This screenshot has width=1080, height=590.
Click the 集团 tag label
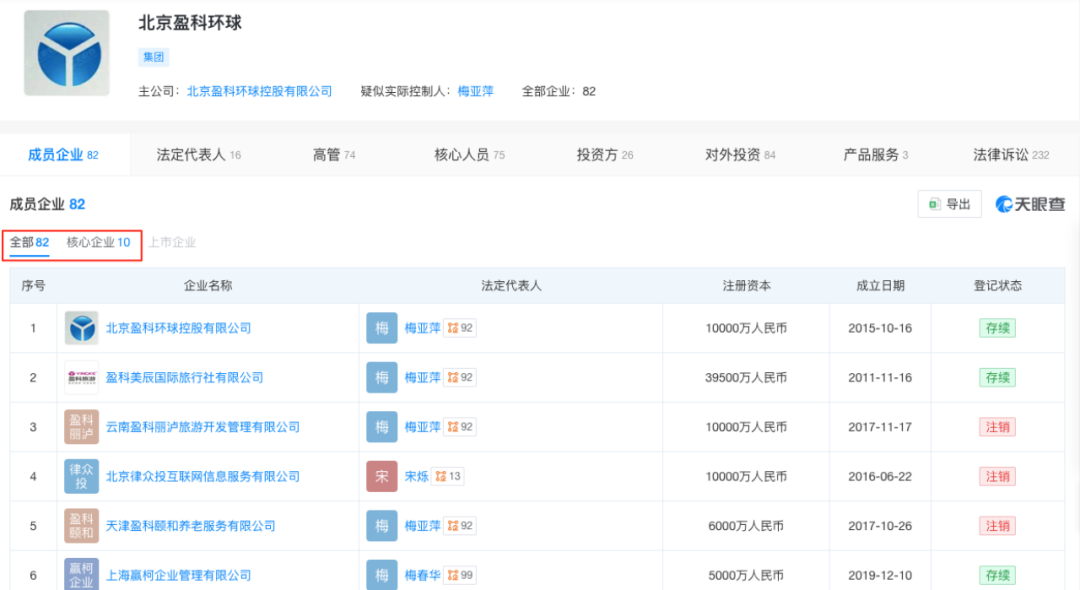tap(153, 57)
